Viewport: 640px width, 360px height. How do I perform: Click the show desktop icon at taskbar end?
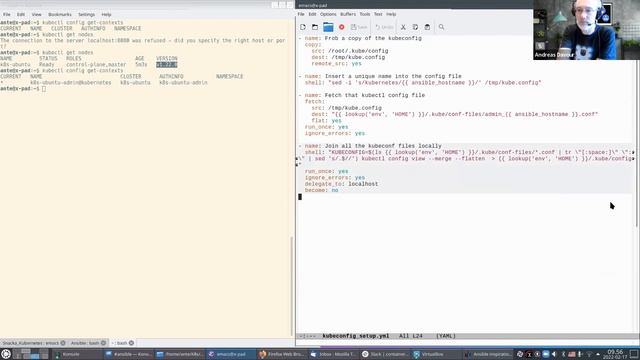coord(634,354)
